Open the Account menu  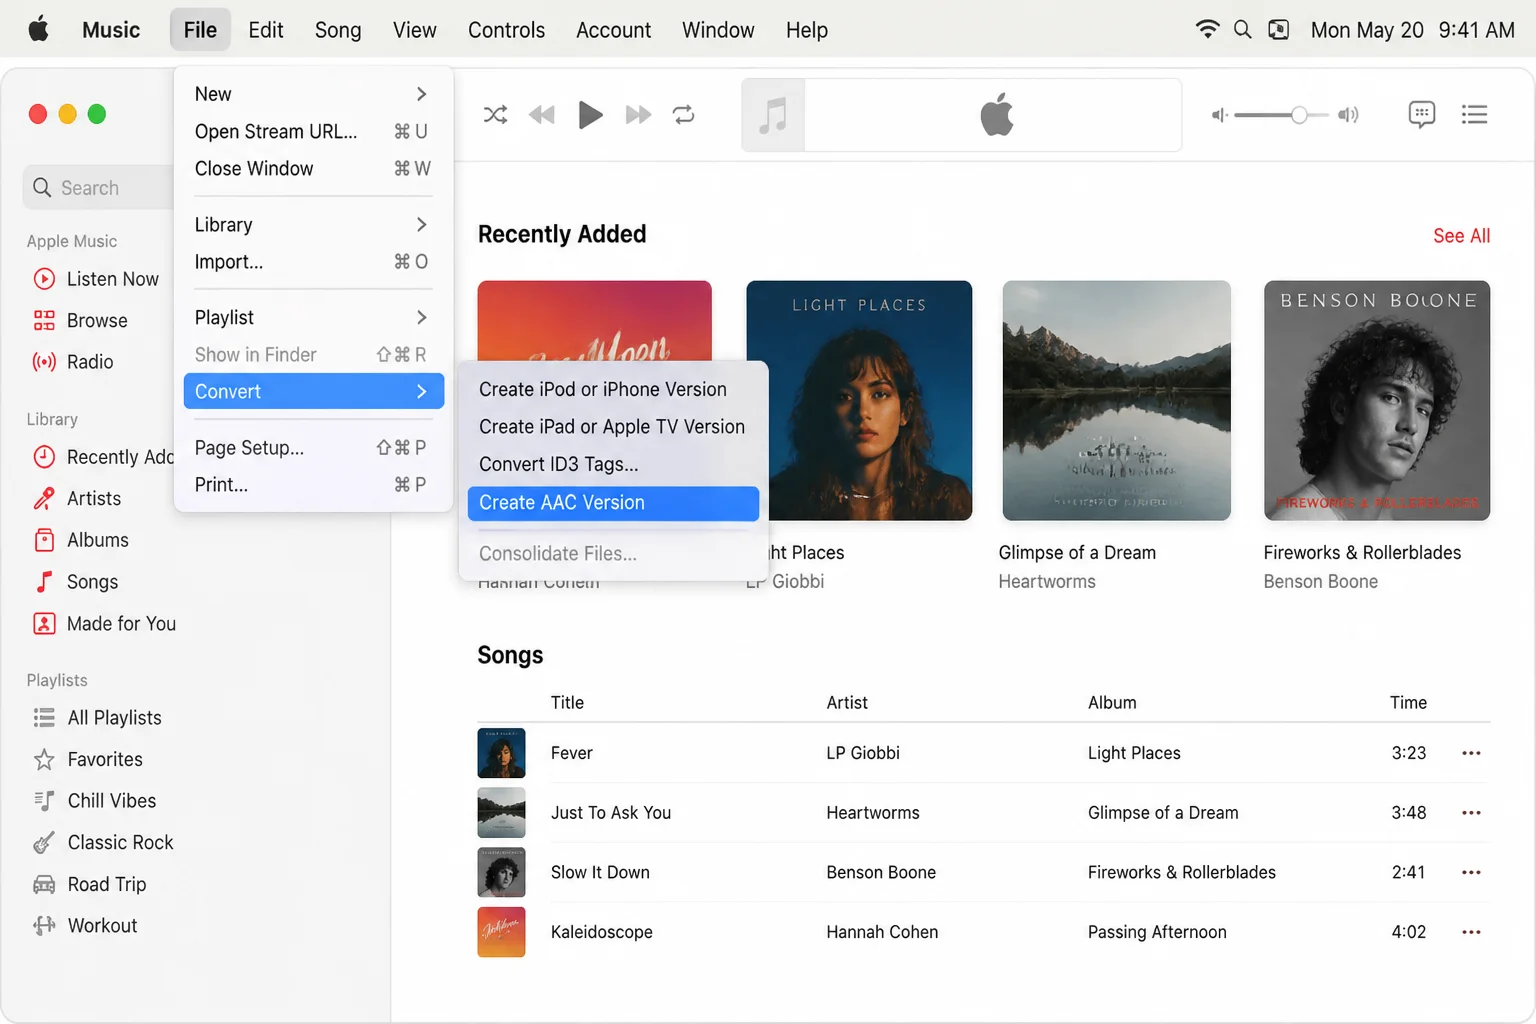(x=613, y=30)
